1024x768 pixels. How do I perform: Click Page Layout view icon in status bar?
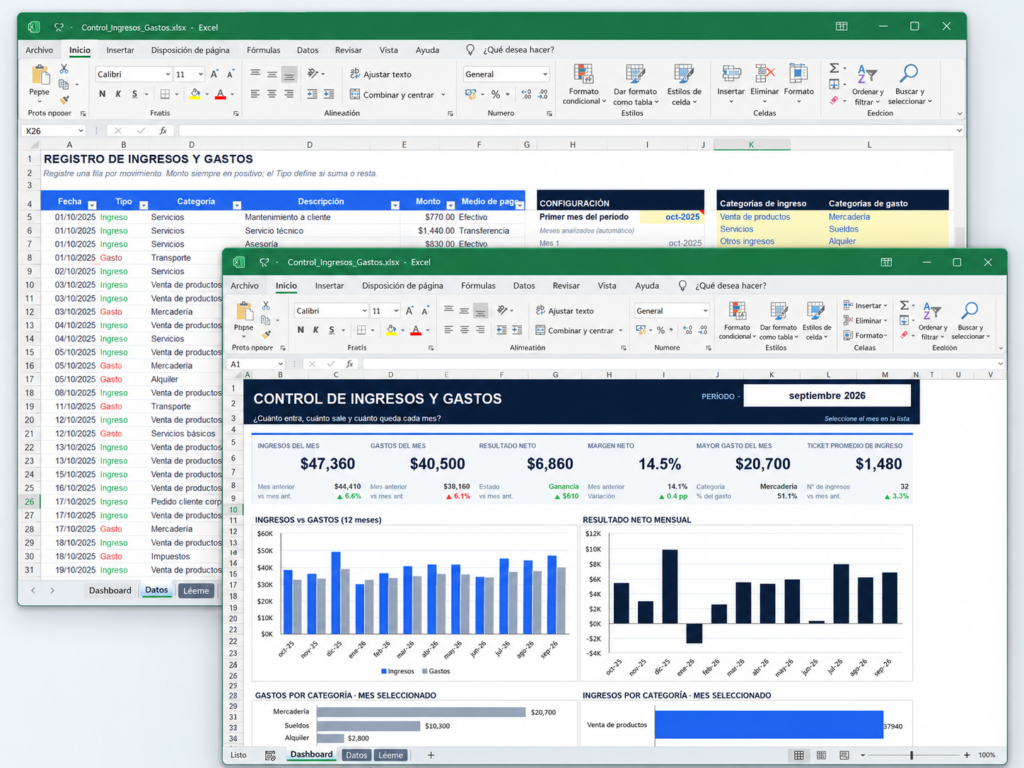[x=822, y=755]
